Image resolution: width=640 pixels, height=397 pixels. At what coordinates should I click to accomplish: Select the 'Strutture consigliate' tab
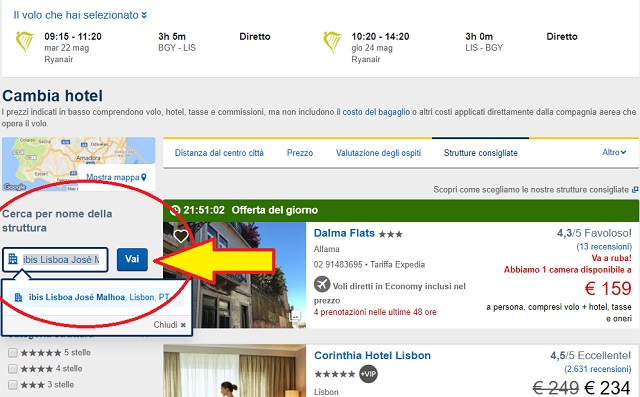pyautogui.click(x=480, y=153)
